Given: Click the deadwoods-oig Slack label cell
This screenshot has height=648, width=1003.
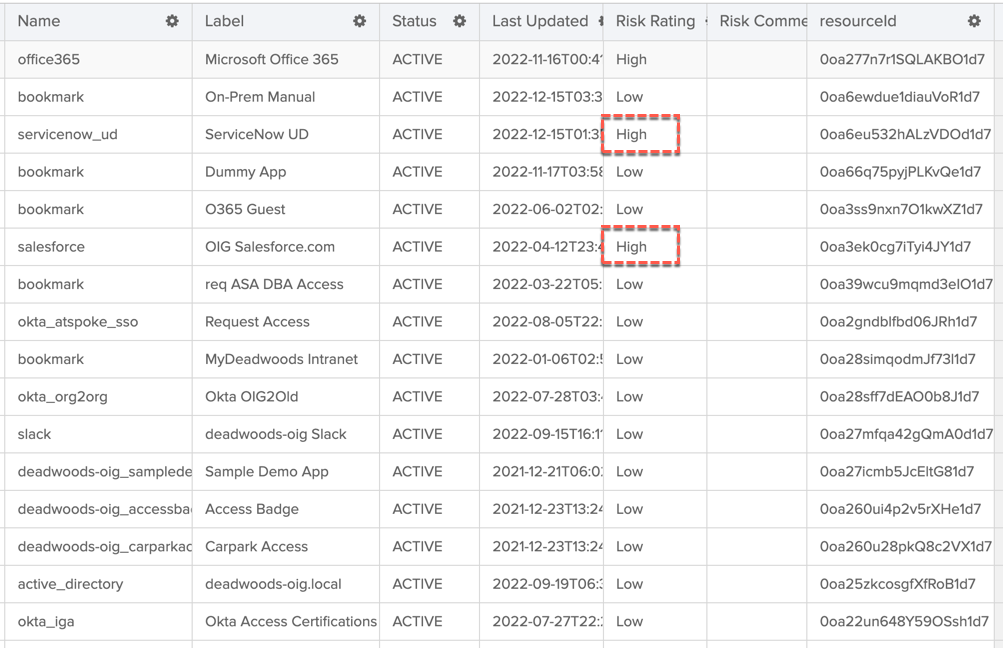Looking at the screenshot, I should point(276,434).
